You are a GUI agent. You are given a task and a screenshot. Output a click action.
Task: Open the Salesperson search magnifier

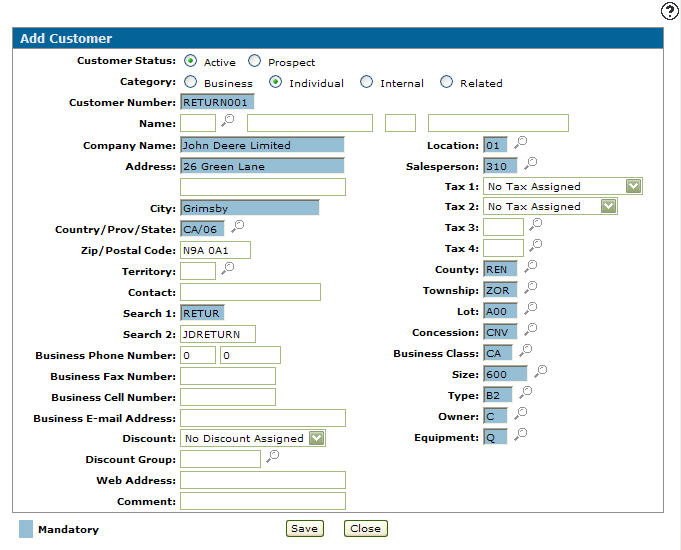pyautogui.click(x=531, y=164)
